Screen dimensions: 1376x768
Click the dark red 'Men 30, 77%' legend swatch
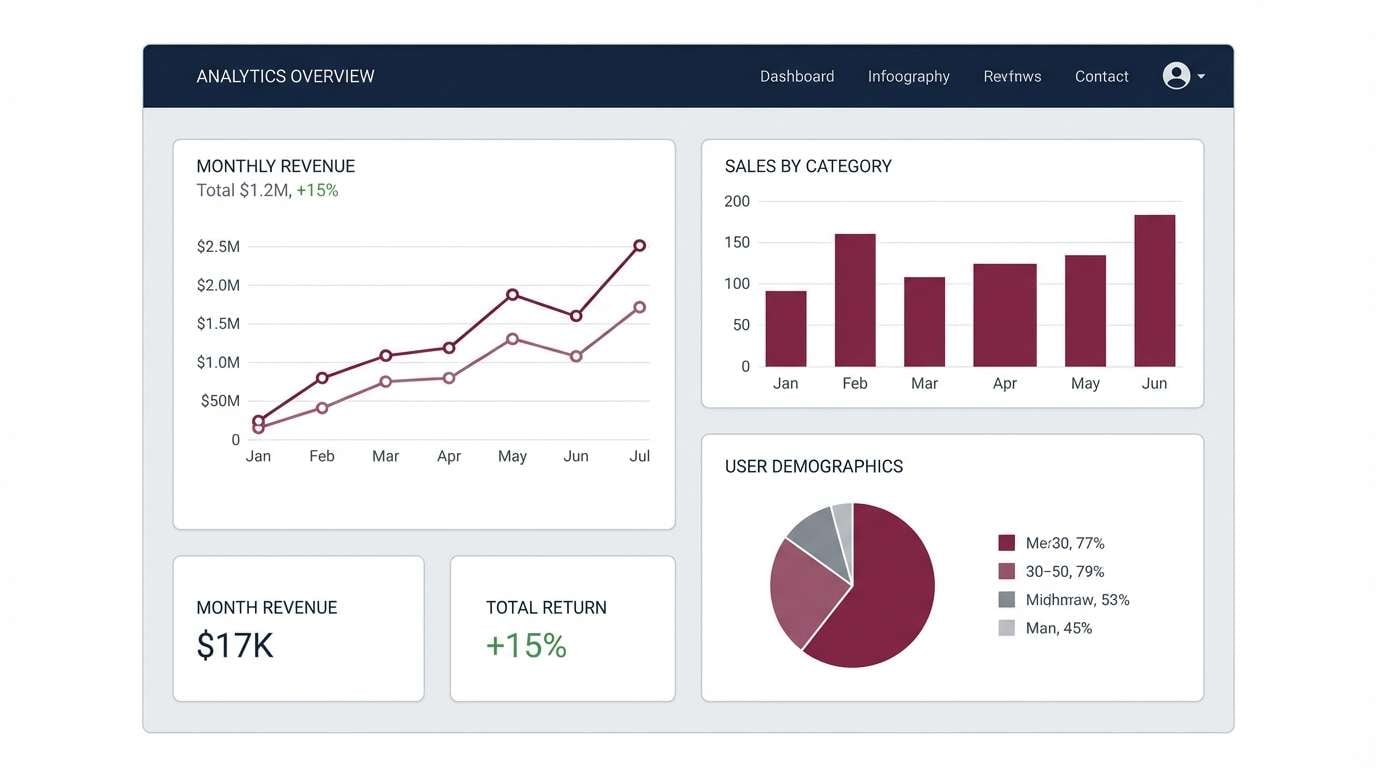coord(1005,542)
